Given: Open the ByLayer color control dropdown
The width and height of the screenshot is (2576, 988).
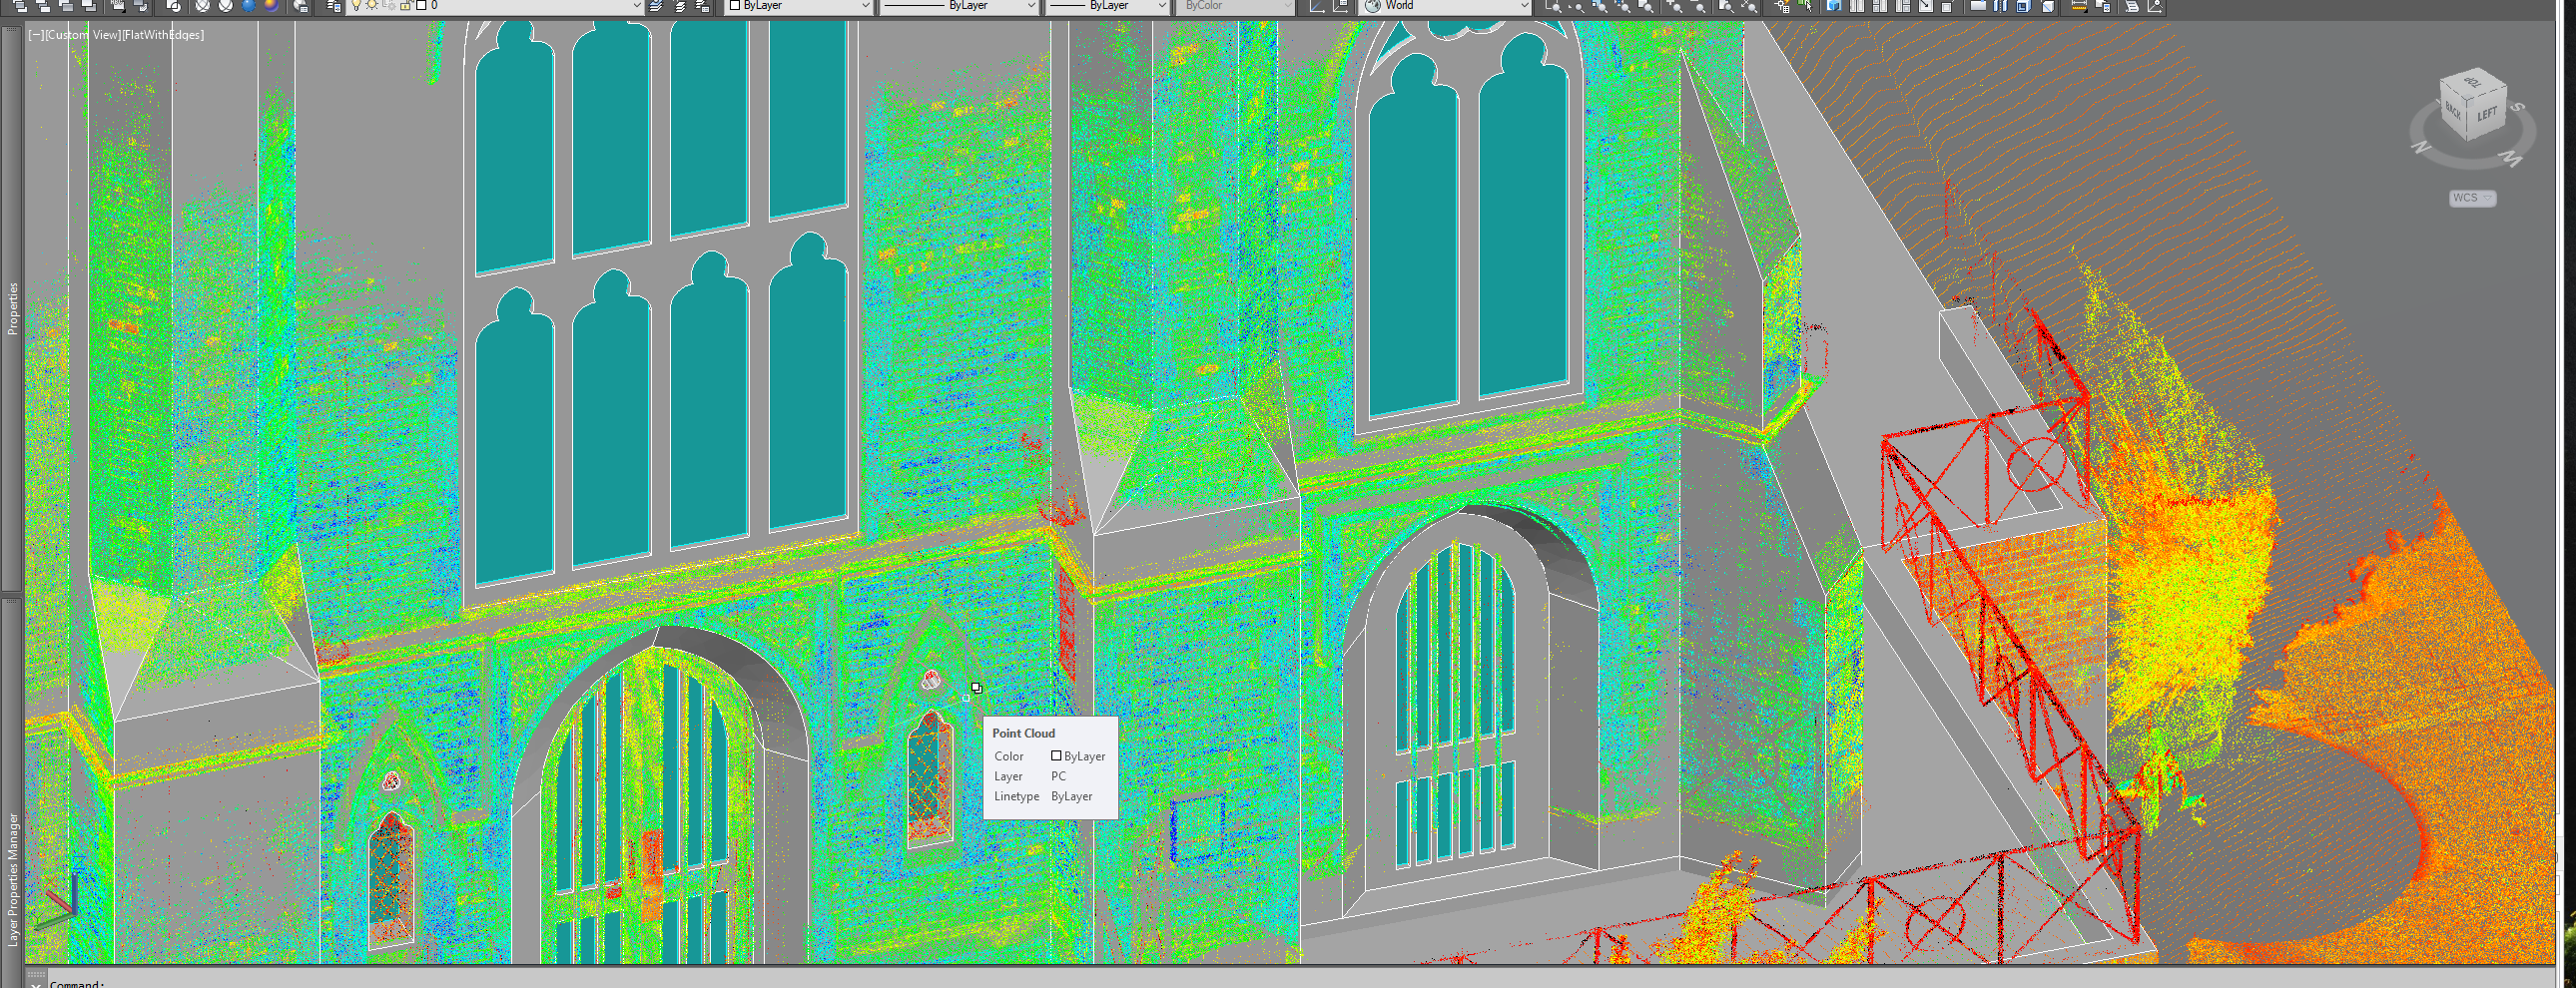Looking at the screenshot, I should click(x=800, y=6).
